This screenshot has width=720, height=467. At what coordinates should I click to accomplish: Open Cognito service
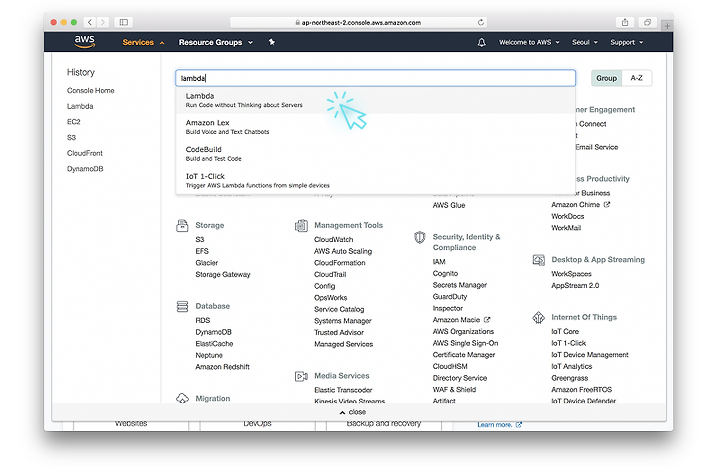tap(445, 273)
